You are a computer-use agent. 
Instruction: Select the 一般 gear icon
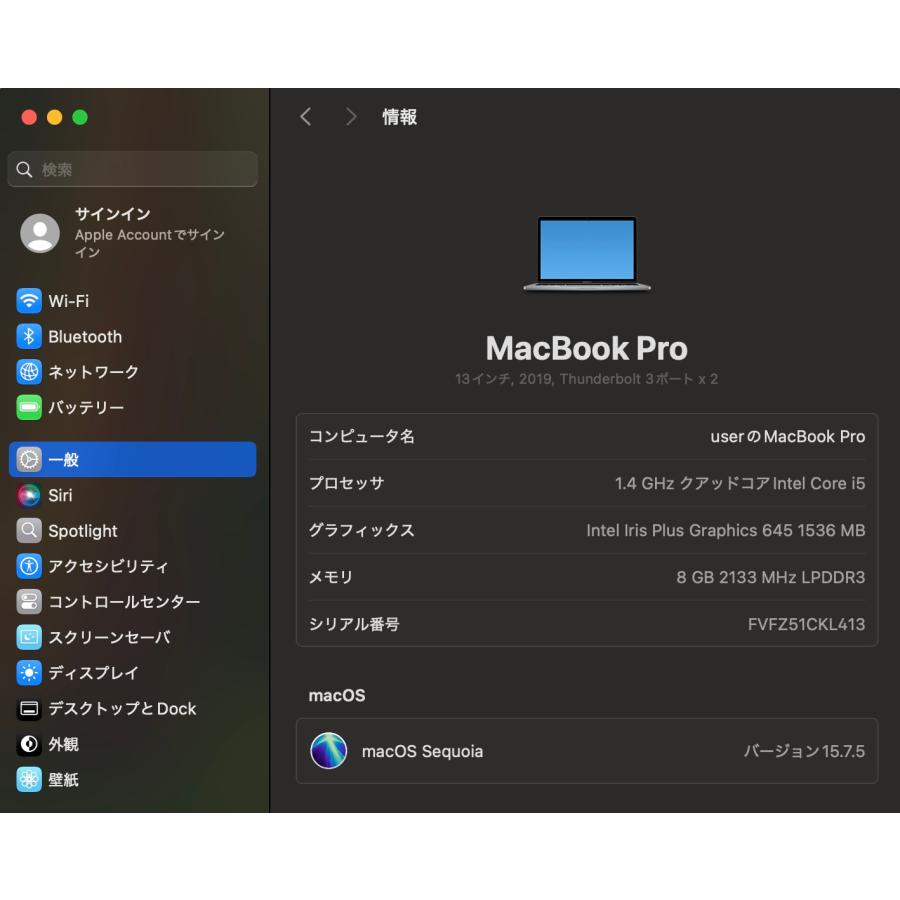click(29, 459)
